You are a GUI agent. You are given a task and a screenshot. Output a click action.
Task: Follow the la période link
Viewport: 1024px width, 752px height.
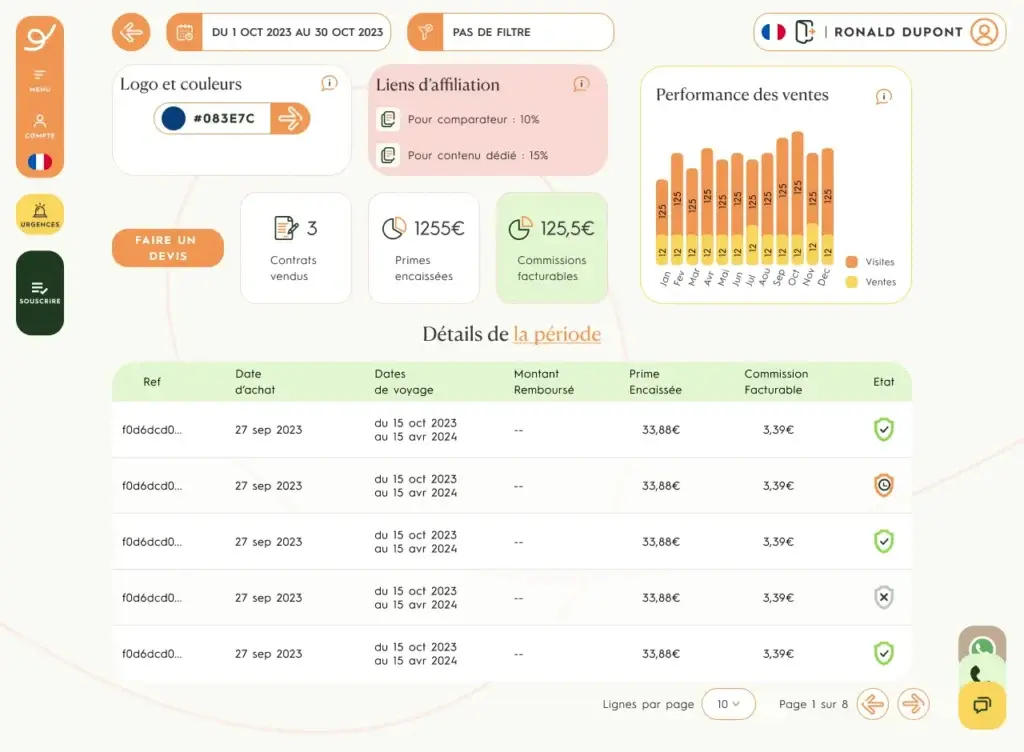557,334
